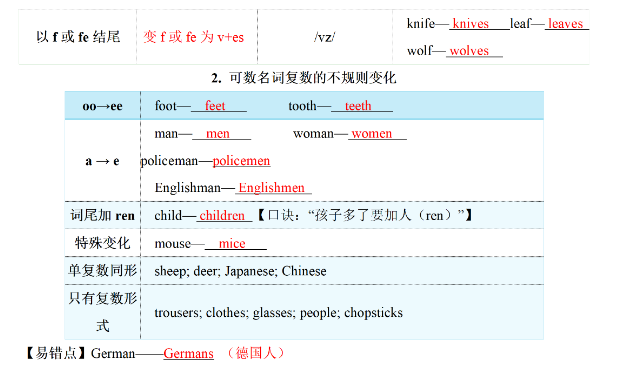
Task: Click the cell '以 f 或 fe 结尾'
Action: [x=78, y=37]
